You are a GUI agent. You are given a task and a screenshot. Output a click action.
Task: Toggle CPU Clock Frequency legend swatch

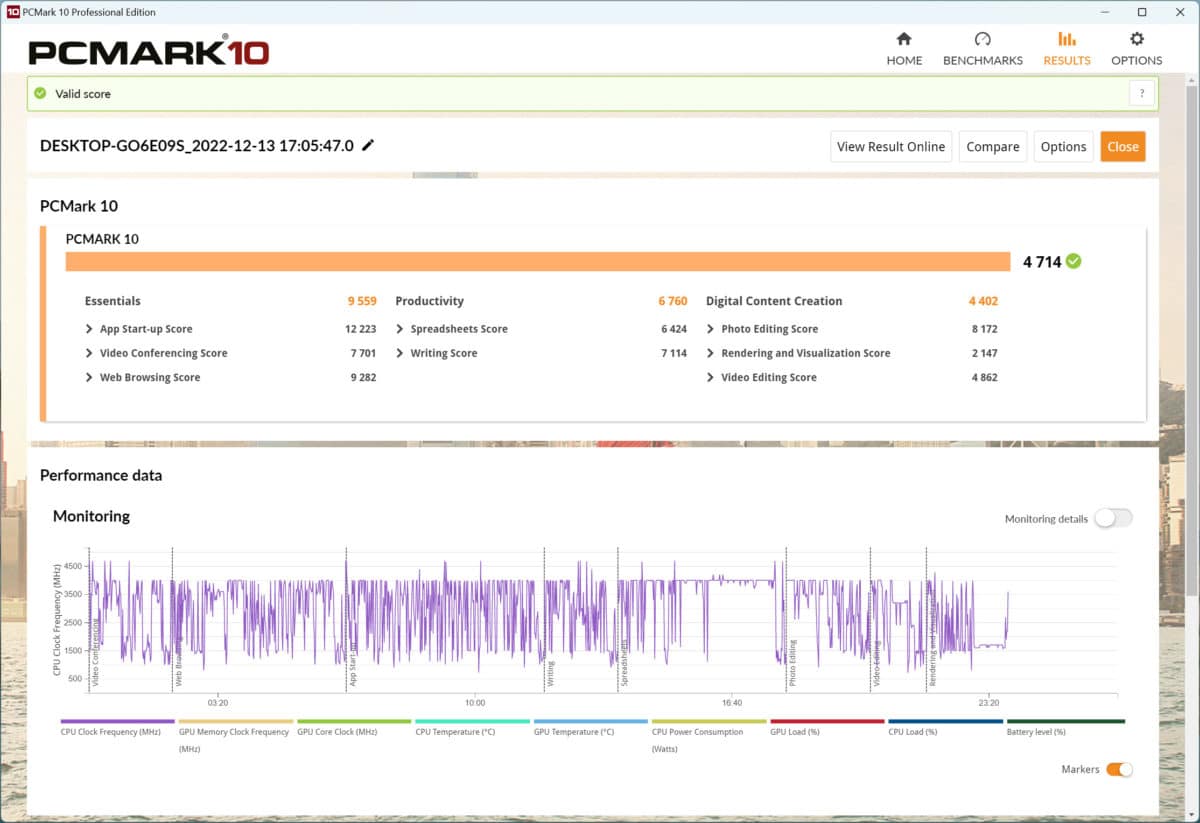click(120, 721)
